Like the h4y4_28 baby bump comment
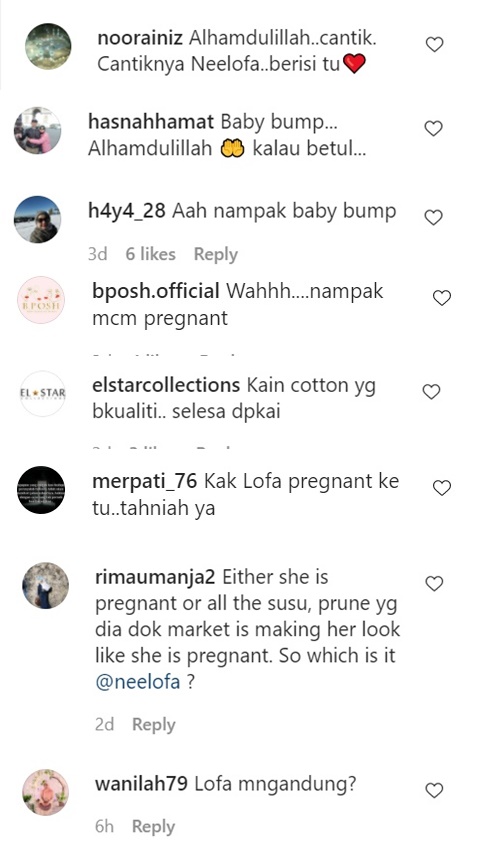 click(433, 217)
